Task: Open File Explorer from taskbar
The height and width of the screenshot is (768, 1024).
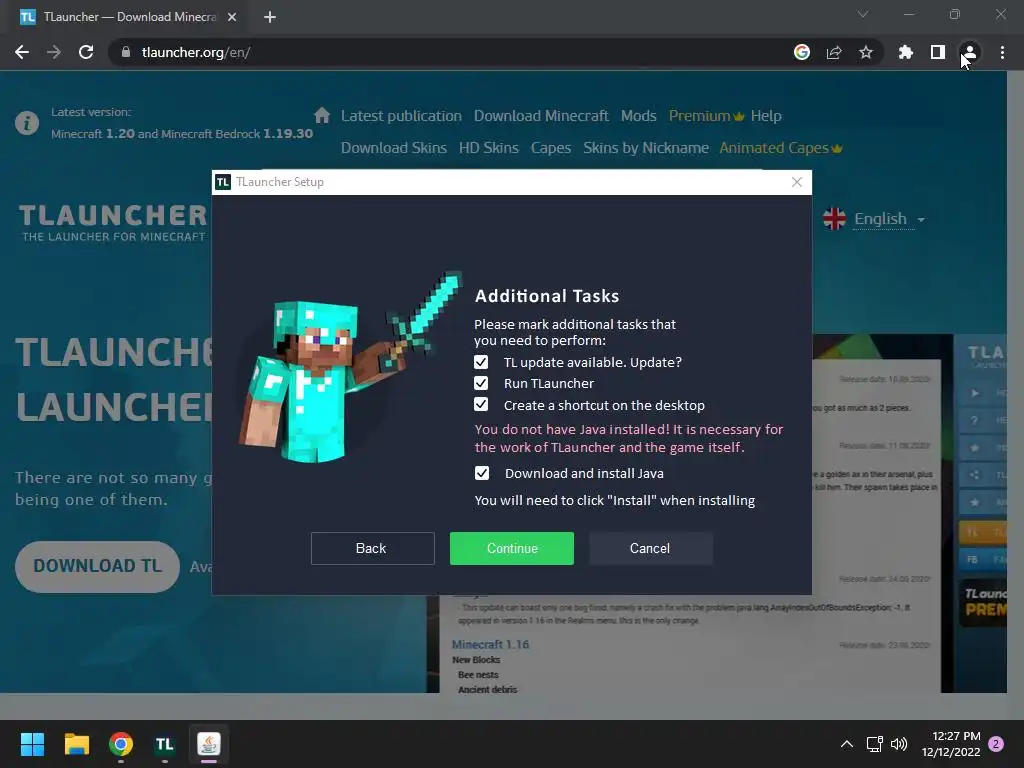Action: [x=76, y=744]
